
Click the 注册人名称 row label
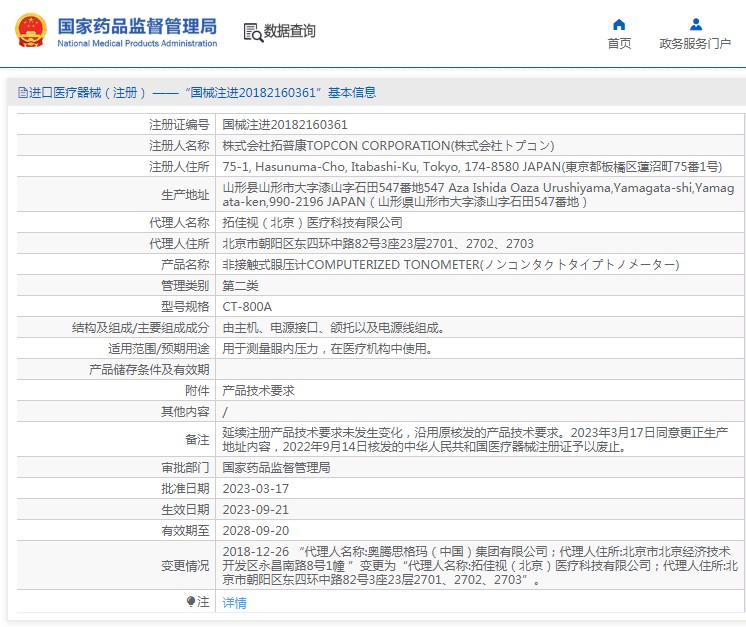(179, 146)
